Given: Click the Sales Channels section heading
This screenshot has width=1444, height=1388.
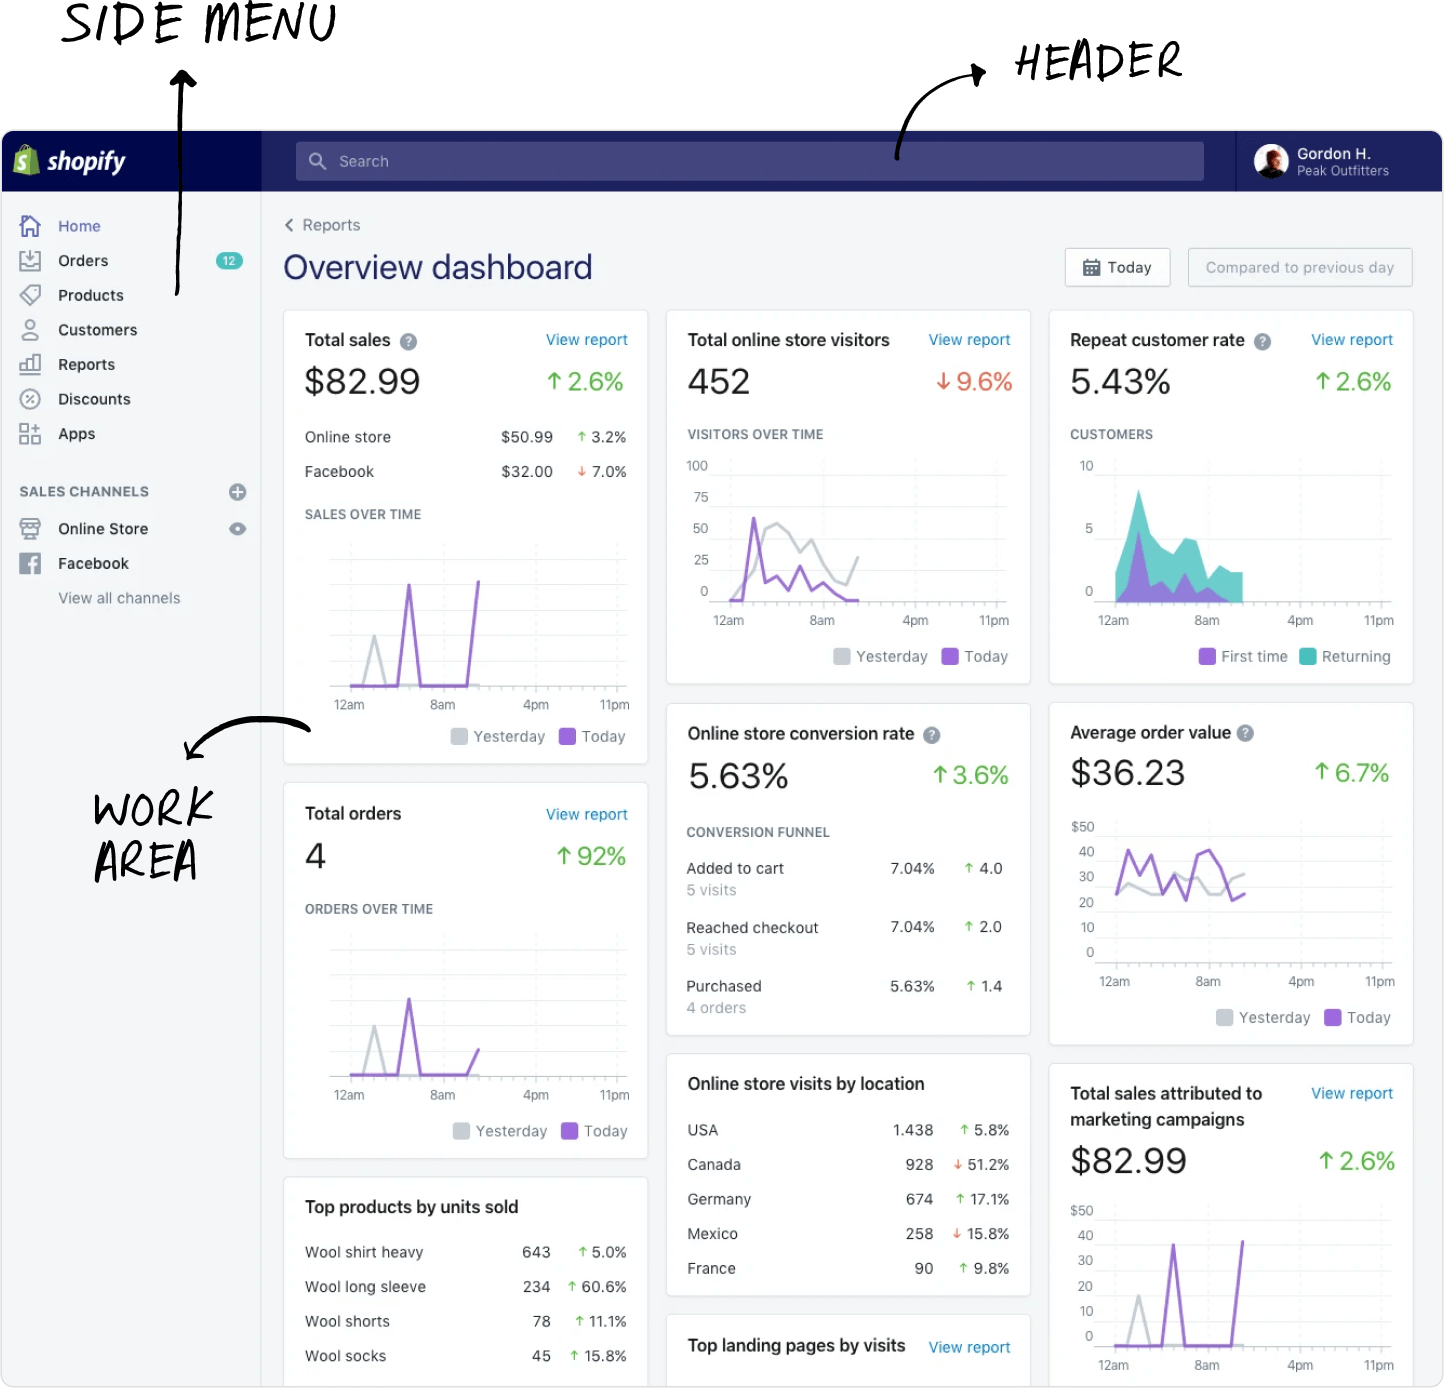Looking at the screenshot, I should point(84,492).
